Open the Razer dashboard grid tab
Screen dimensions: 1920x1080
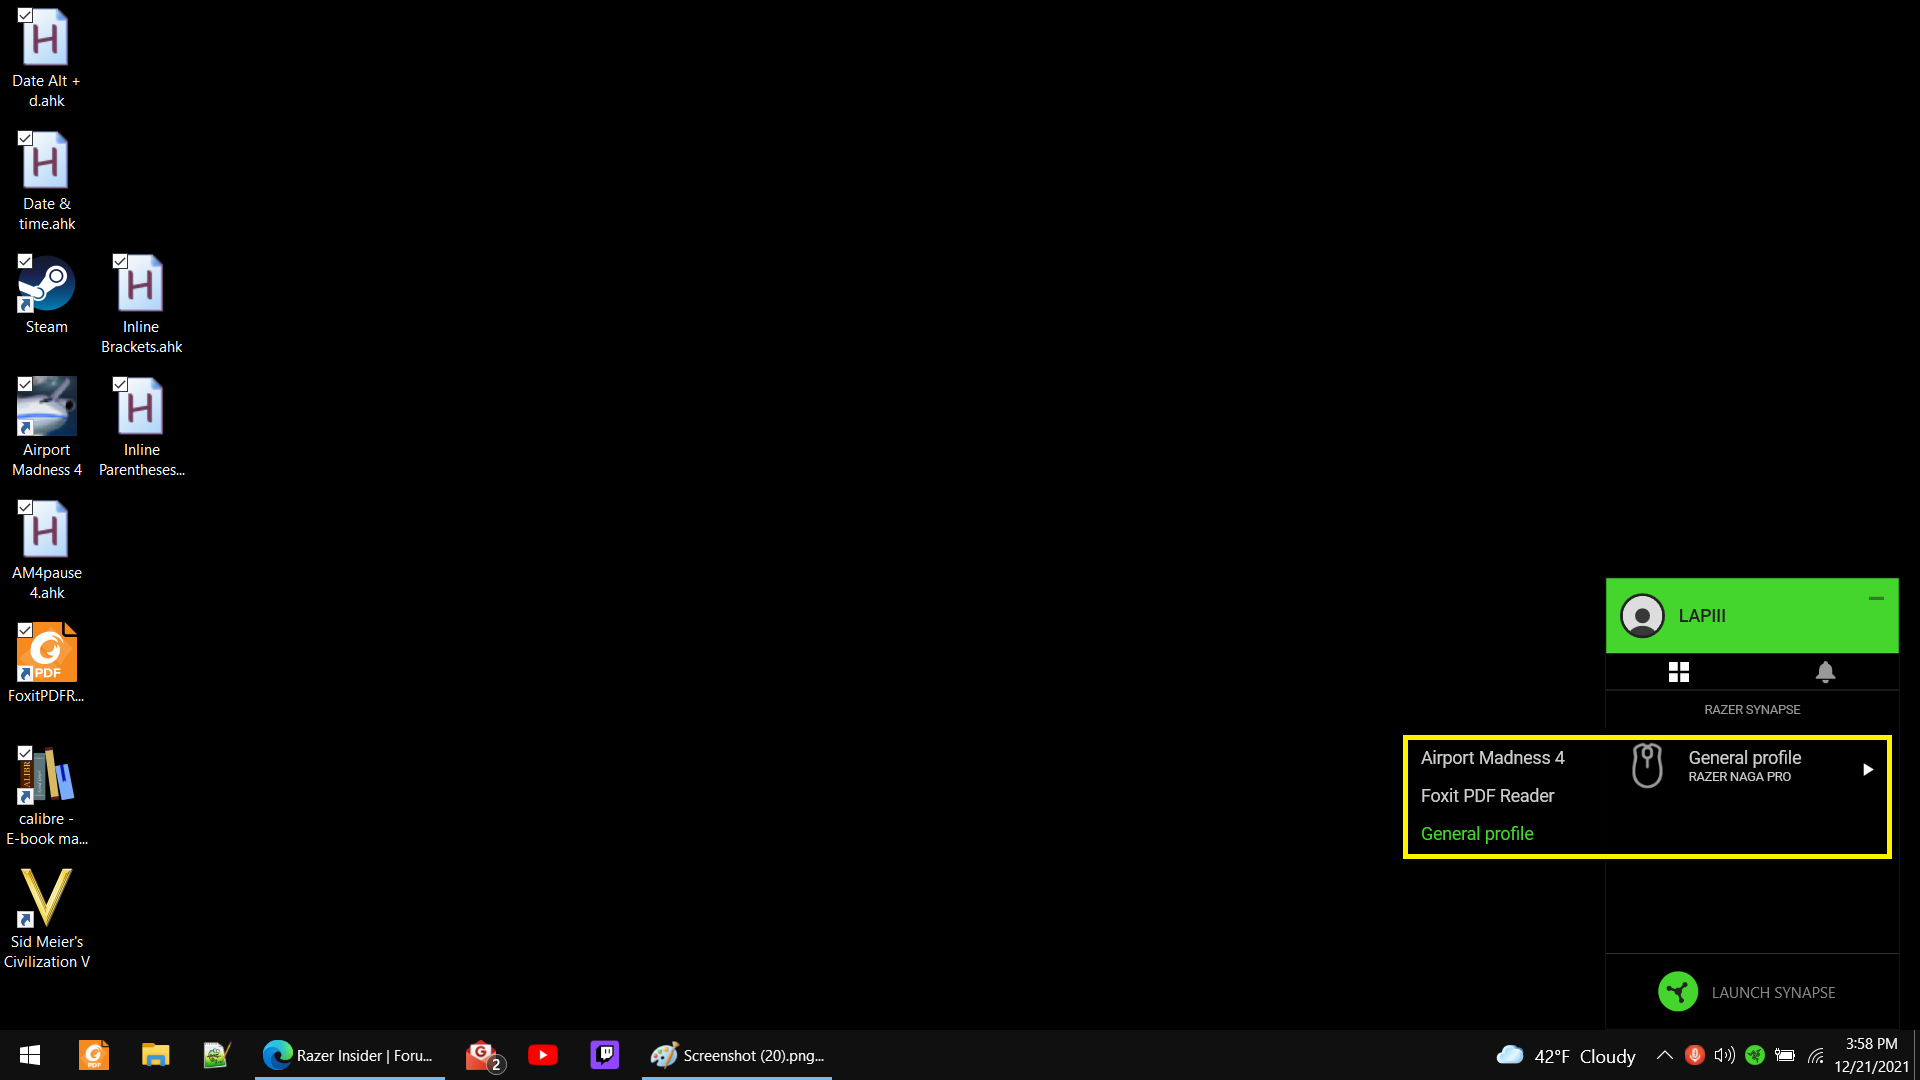pos(1679,672)
